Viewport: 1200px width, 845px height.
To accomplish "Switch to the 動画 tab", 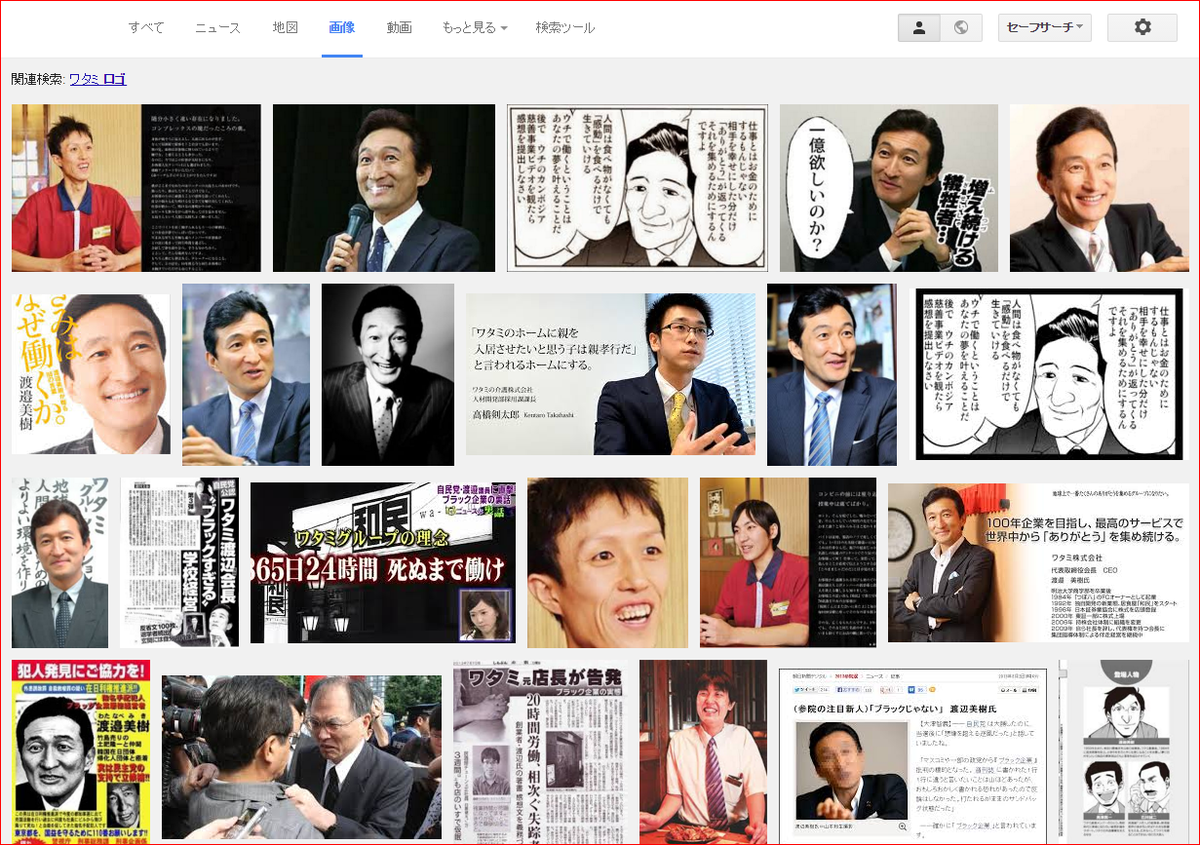I will pos(399,28).
